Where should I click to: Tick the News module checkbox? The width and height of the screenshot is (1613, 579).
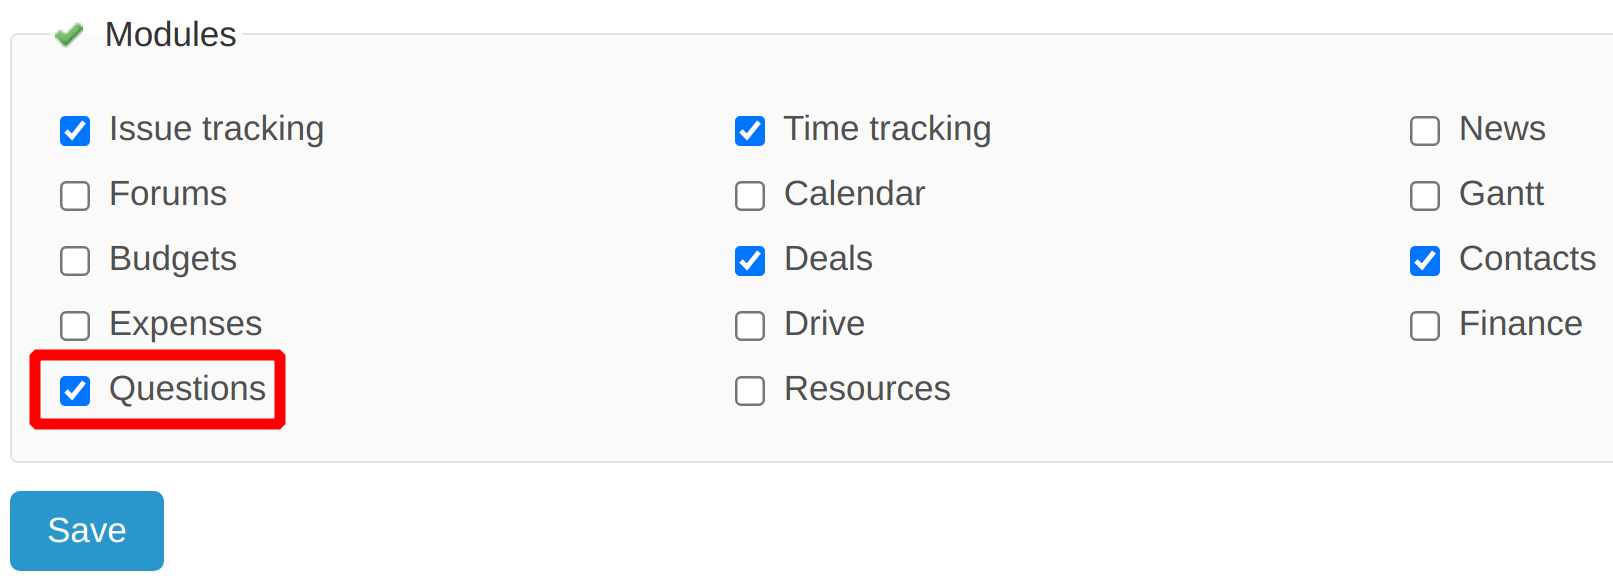[x=1425, y=131]
